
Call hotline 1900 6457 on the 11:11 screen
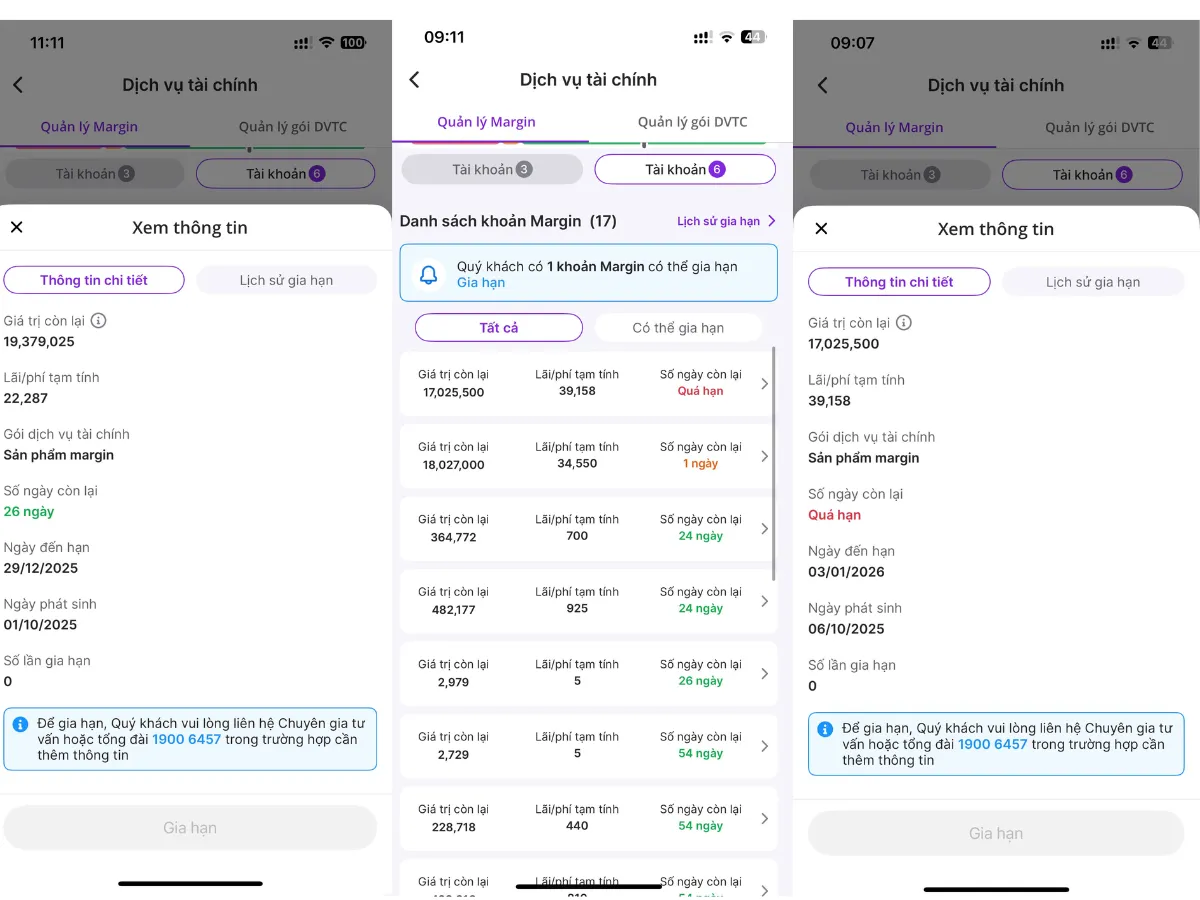click(x=187, y=740)
